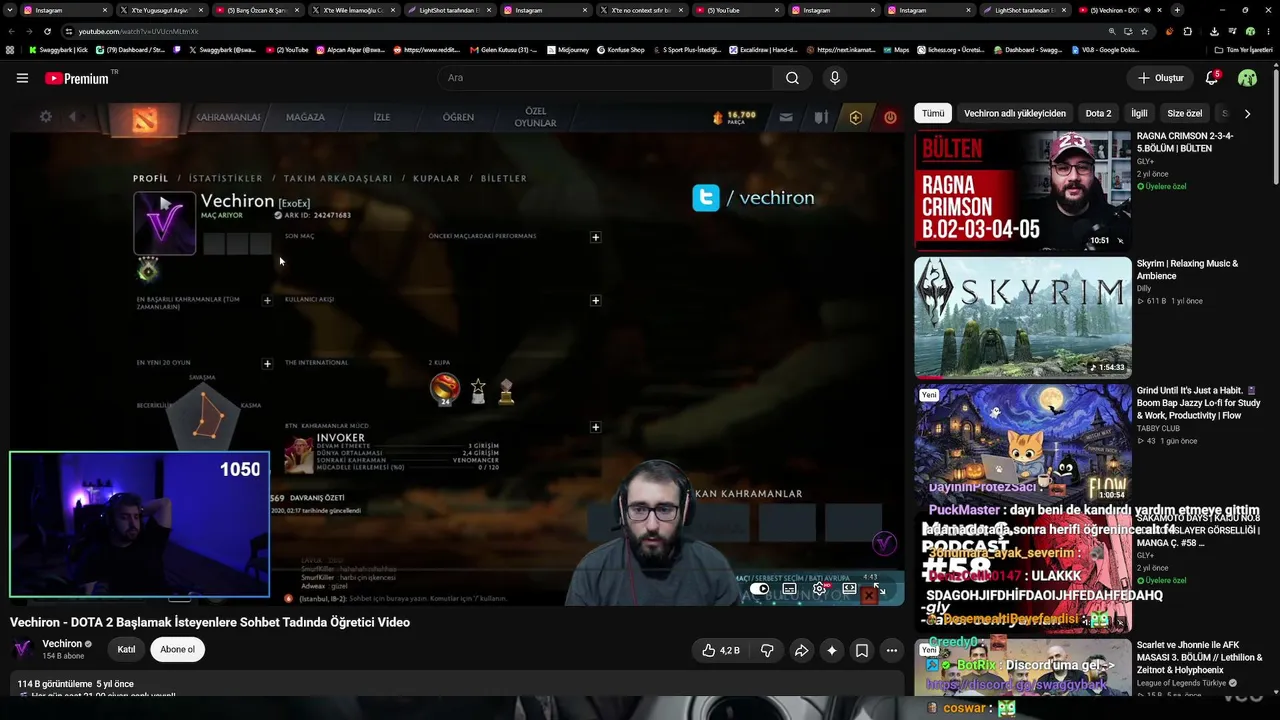Open a new browser tab

tap(1177, 10)
